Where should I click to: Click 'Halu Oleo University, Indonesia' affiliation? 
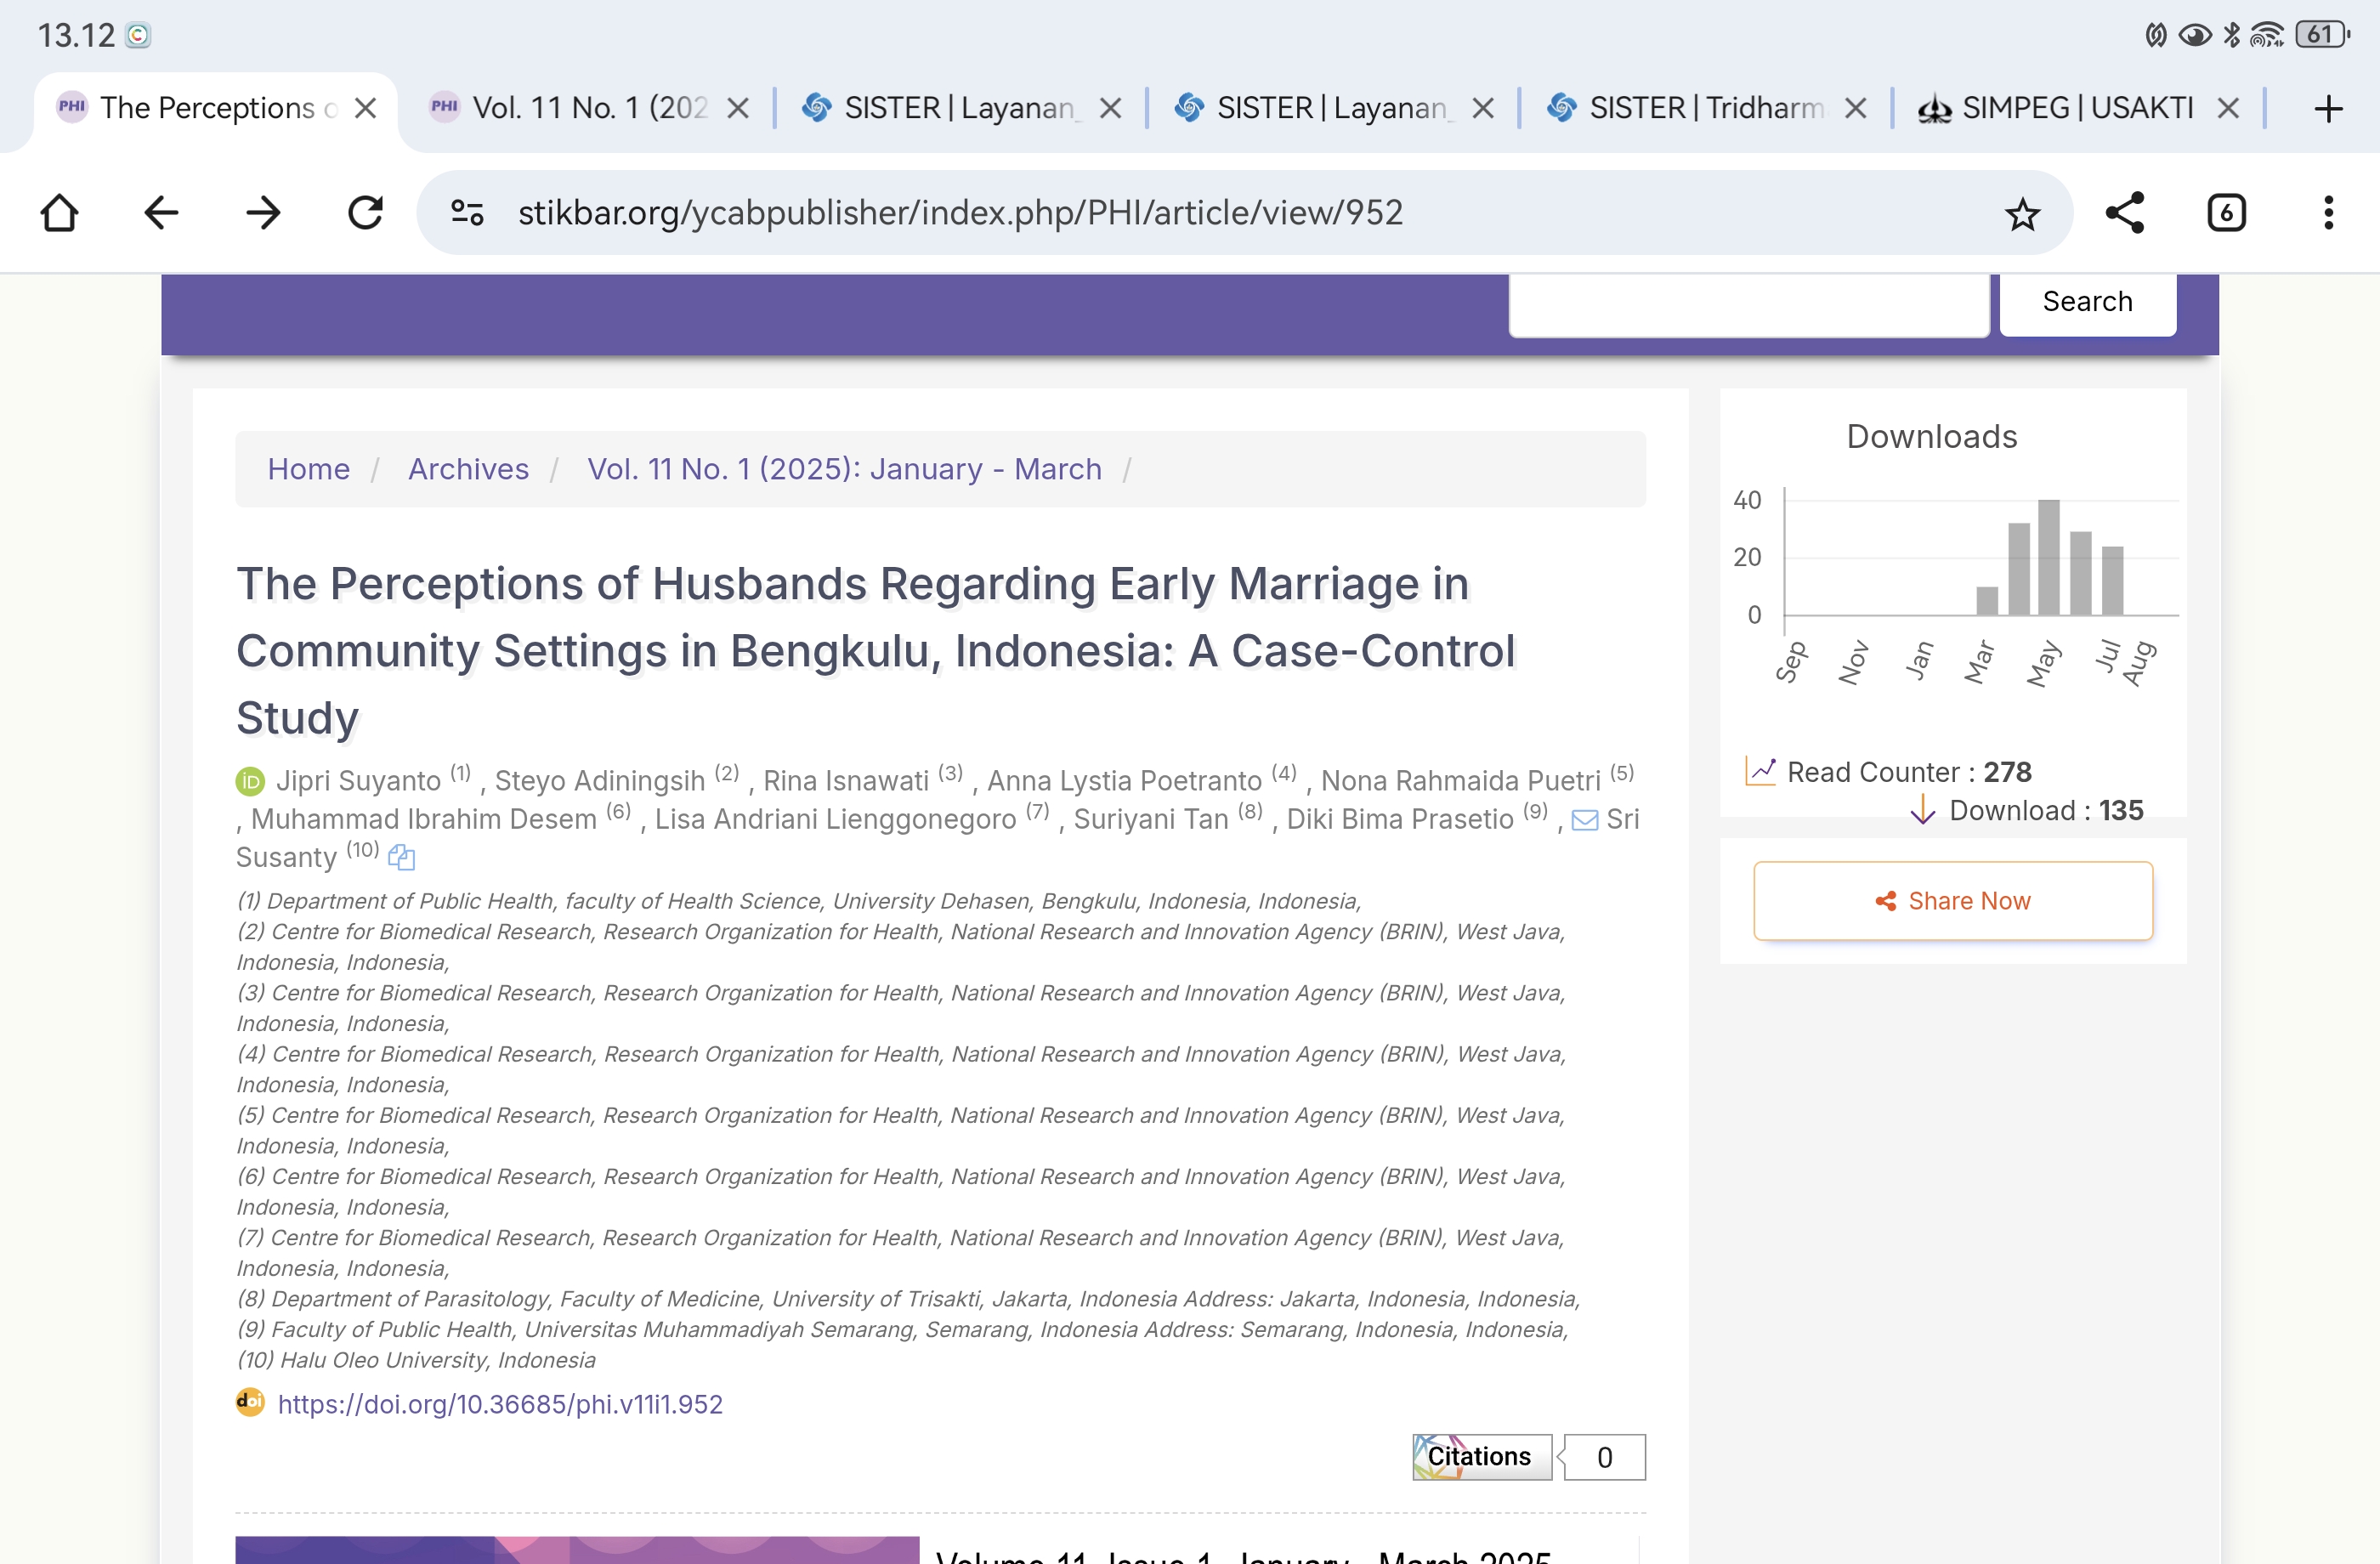click(x=438, y=1360)
